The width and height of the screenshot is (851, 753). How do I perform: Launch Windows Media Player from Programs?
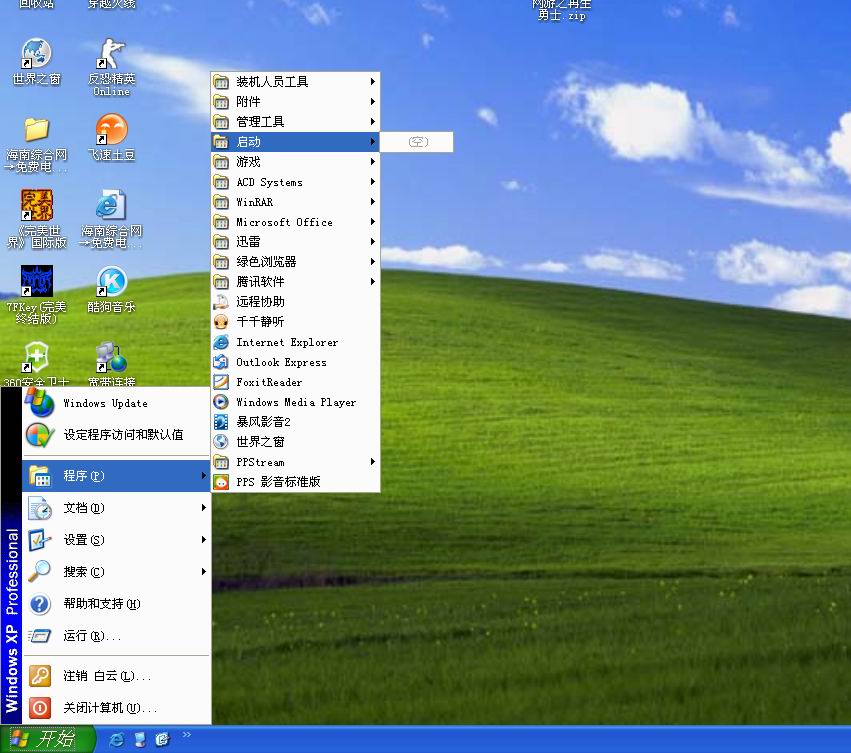pos(295,402)
